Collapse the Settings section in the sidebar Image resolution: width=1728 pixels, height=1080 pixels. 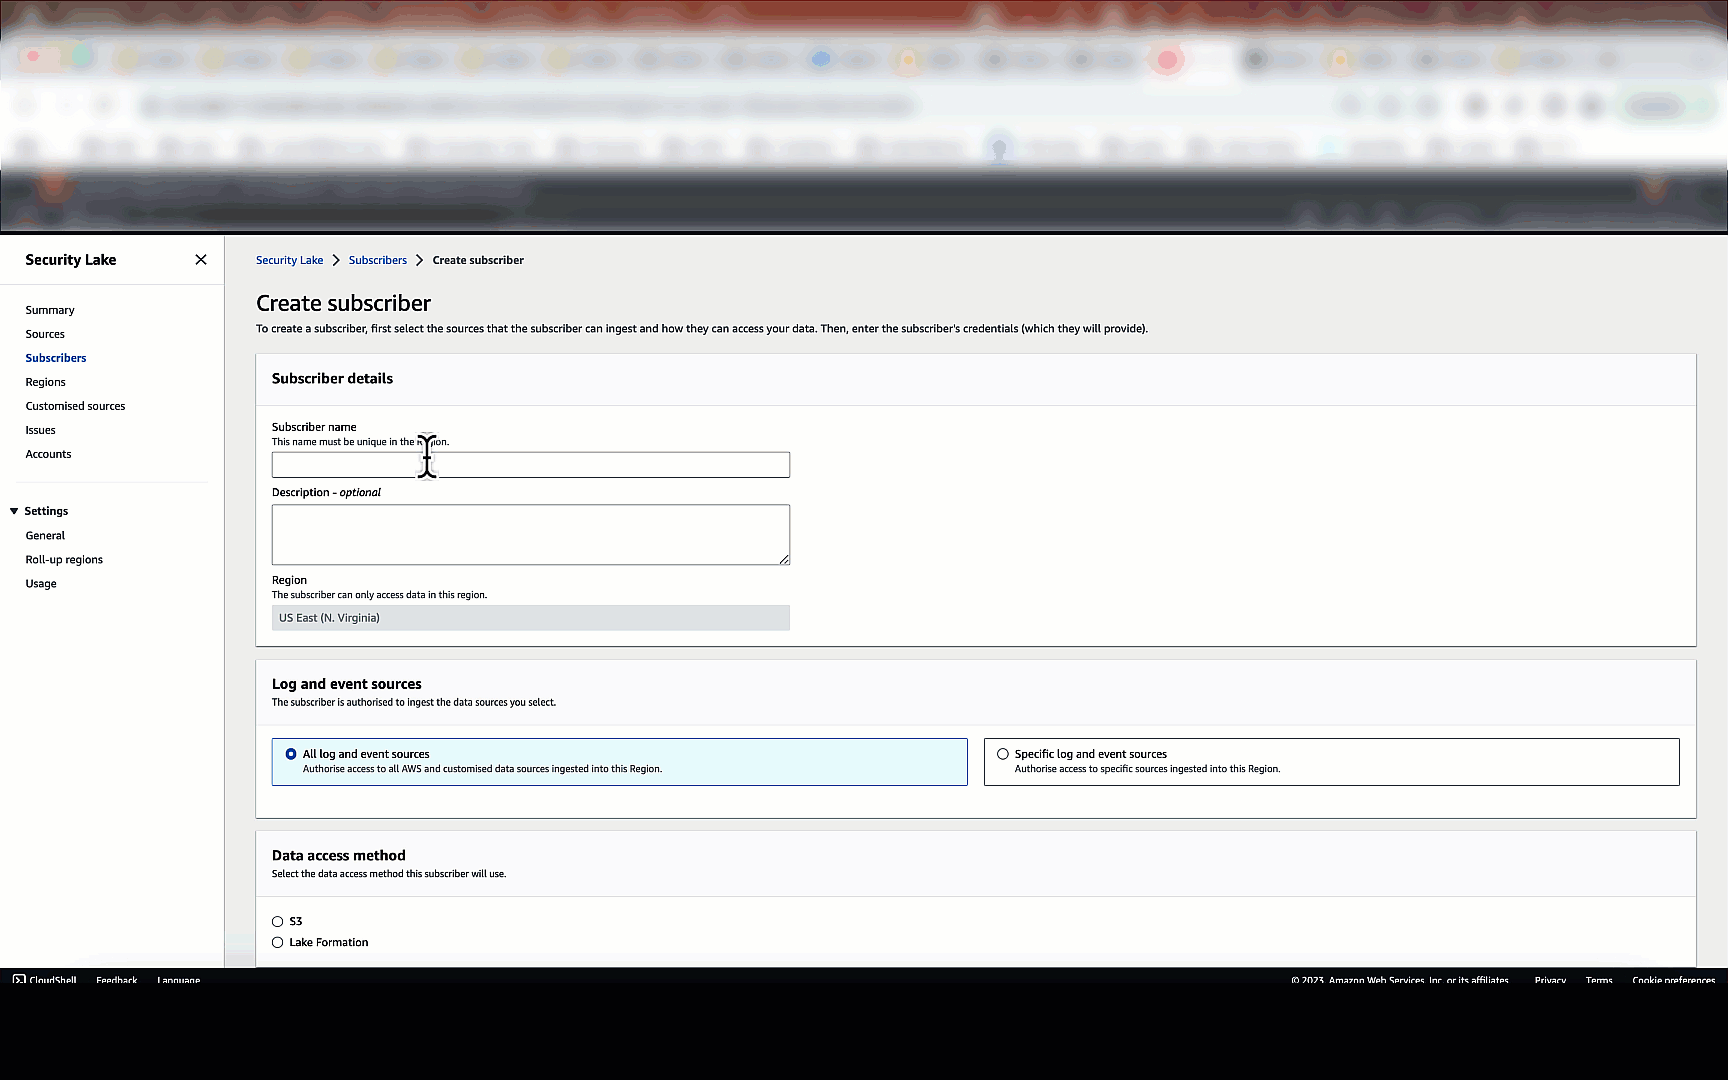point(14,511)
